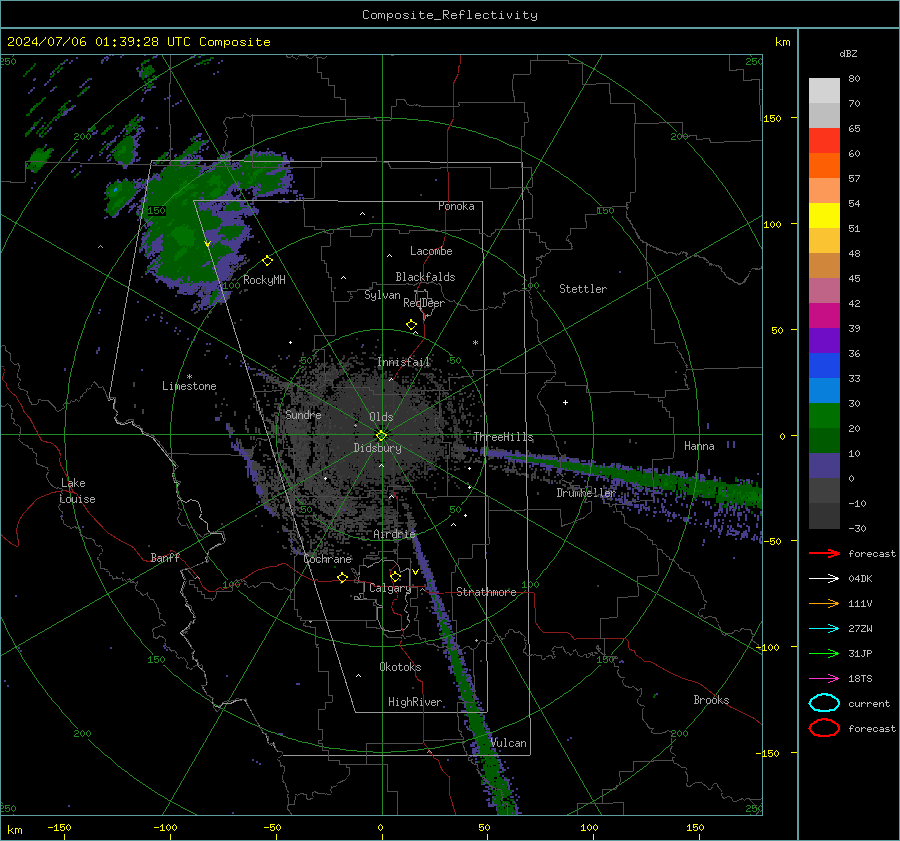Click the 'current' legend label
This screenshot has width=900, height=841.
(x=869, y=703)
